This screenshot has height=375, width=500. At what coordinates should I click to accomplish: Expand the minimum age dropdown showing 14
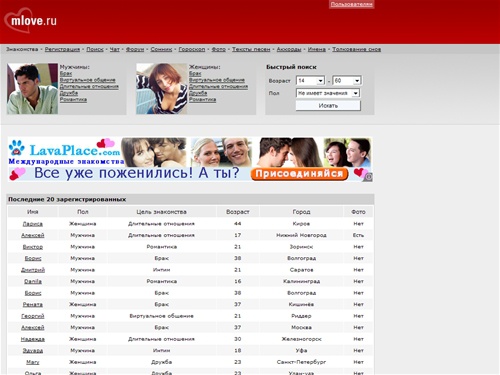310,81
